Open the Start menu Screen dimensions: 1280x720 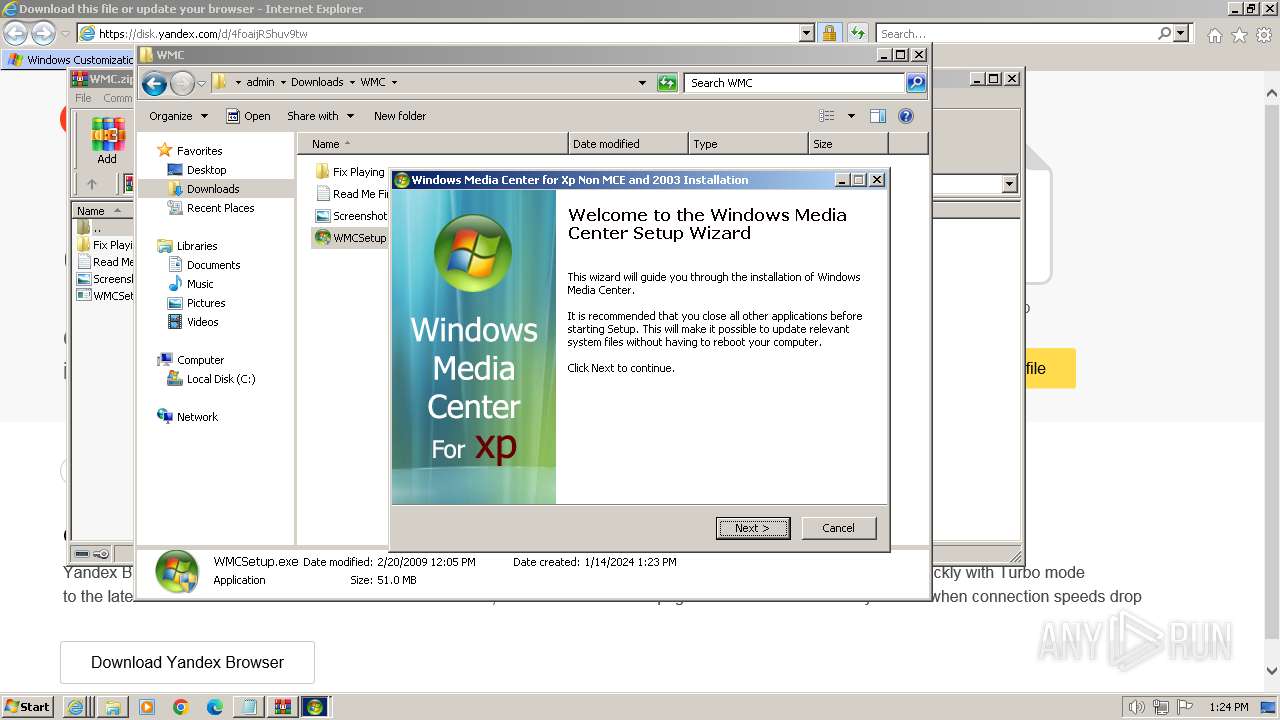(28, 706)
